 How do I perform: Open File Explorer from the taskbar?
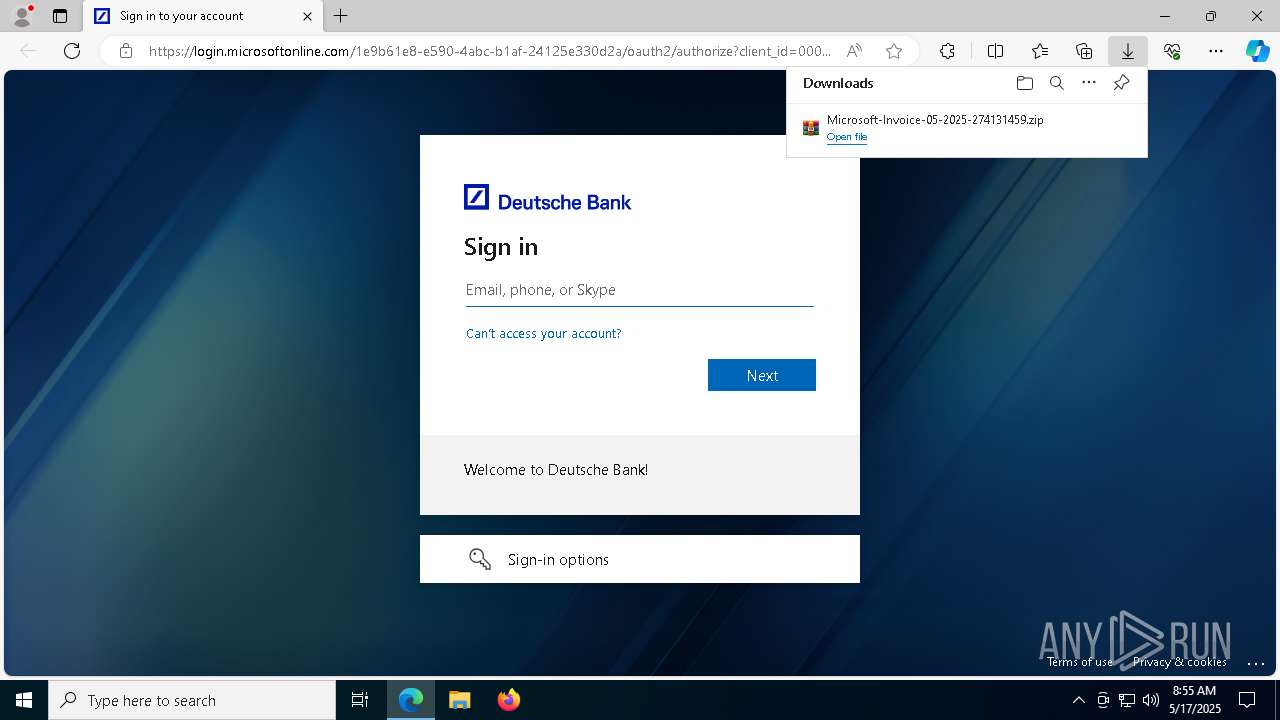point(459,700)
